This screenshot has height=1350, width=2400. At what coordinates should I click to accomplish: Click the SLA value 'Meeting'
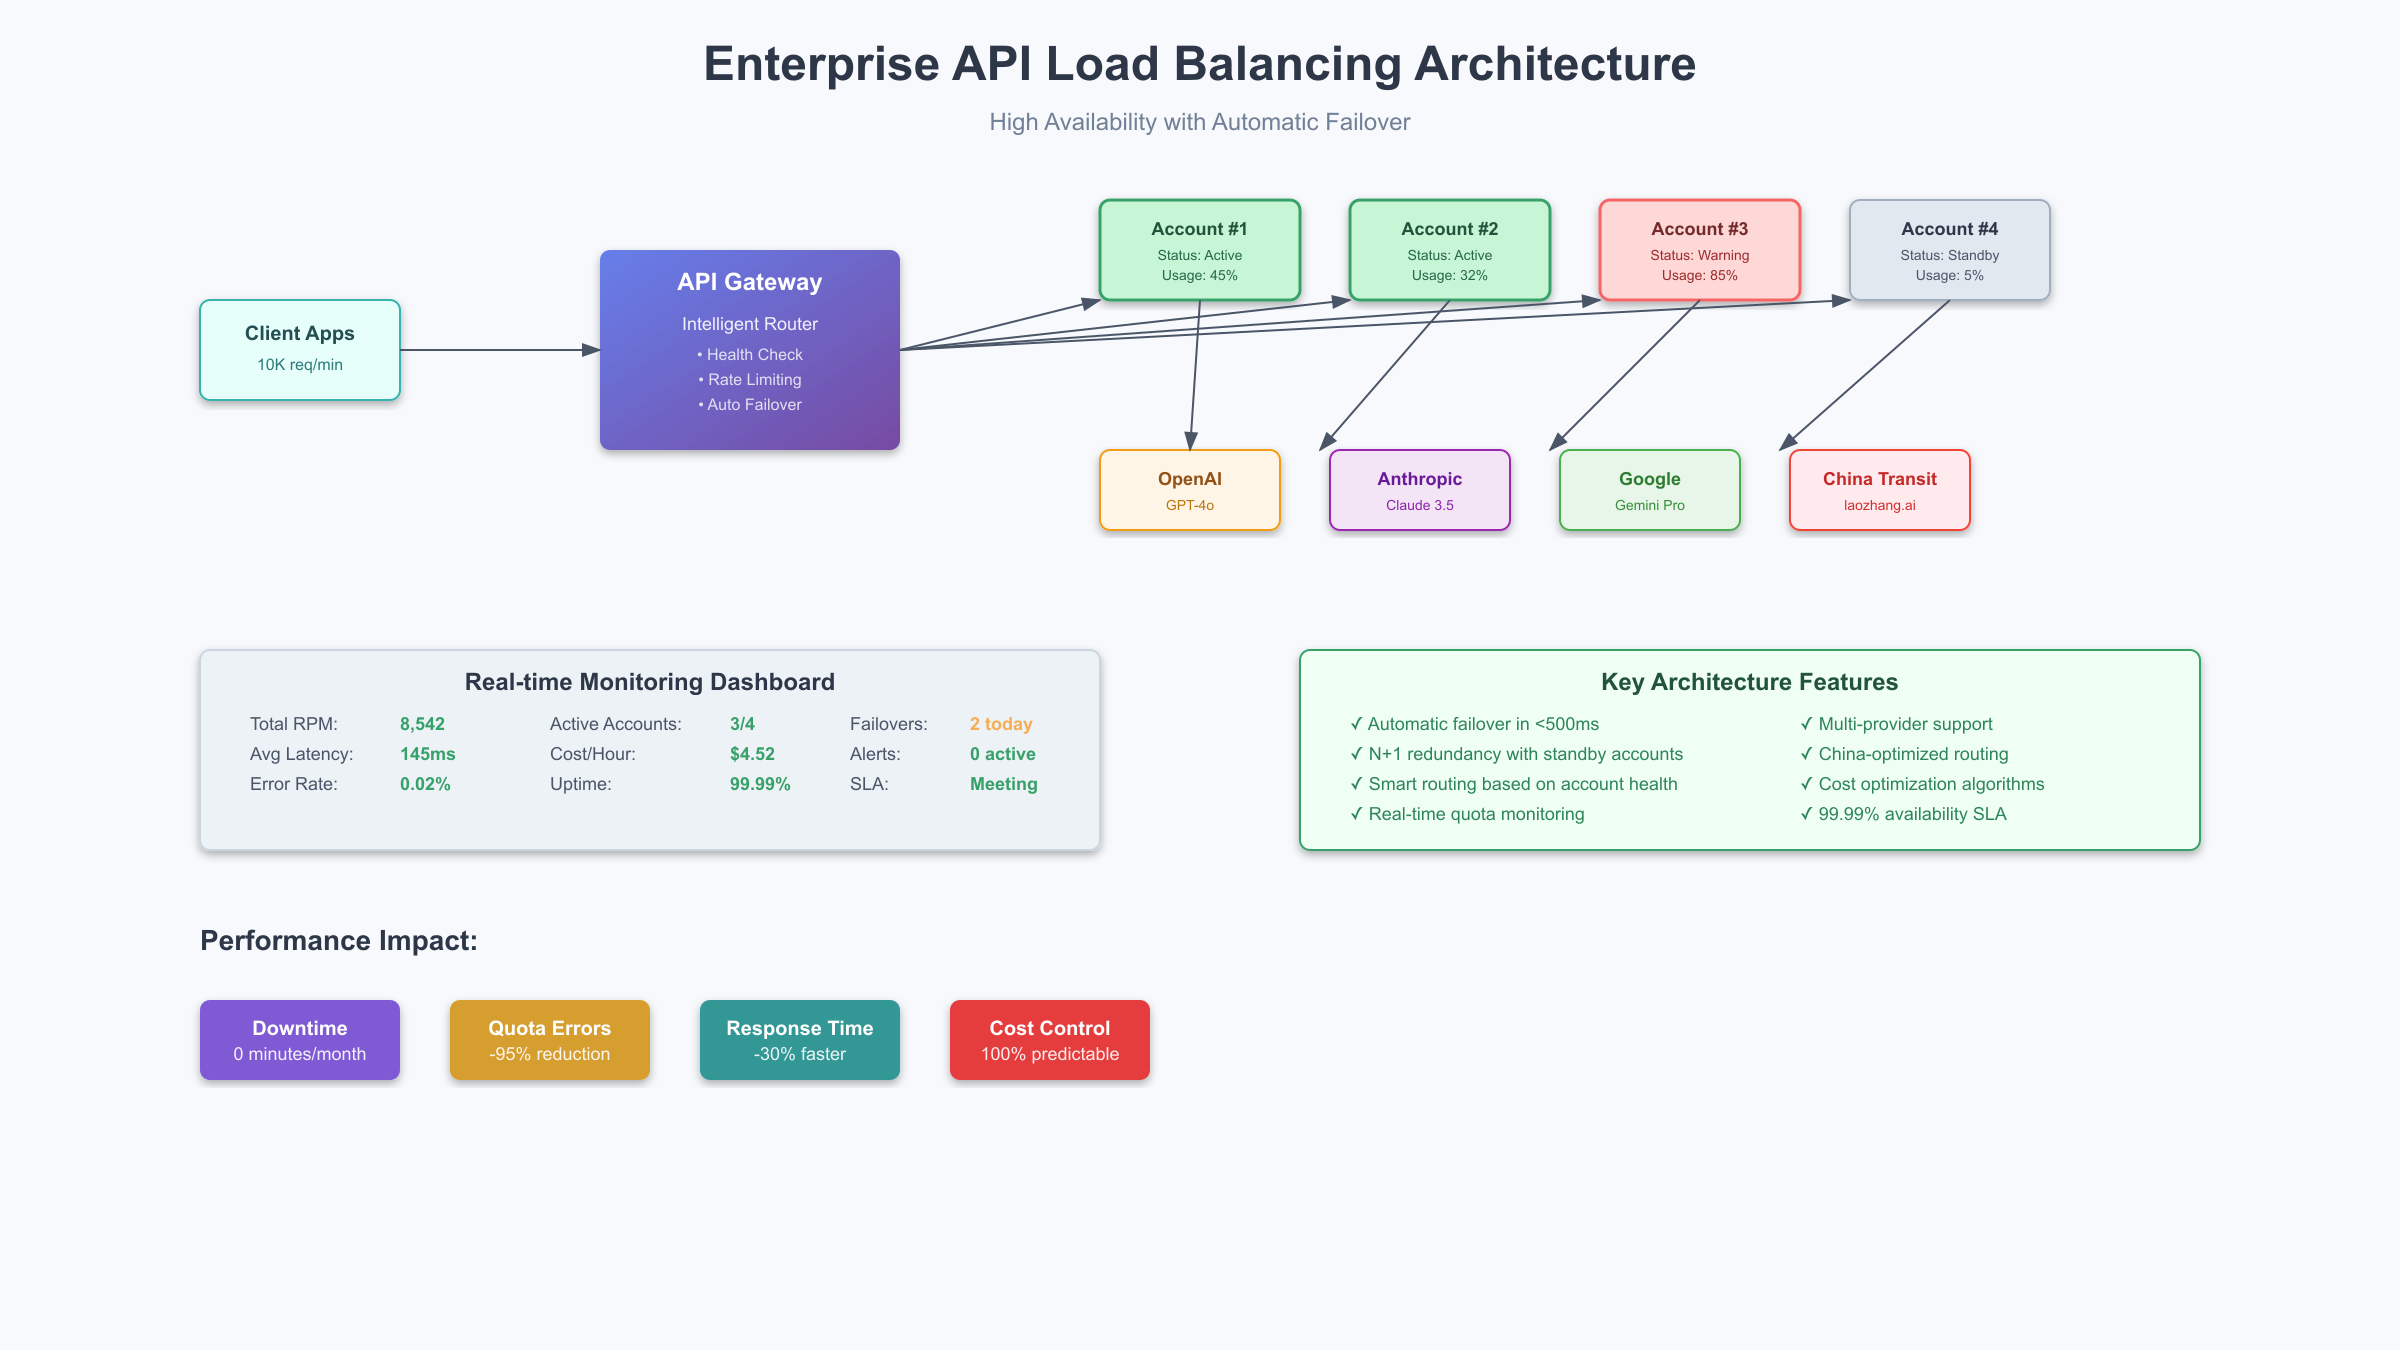click(1004, 784)
